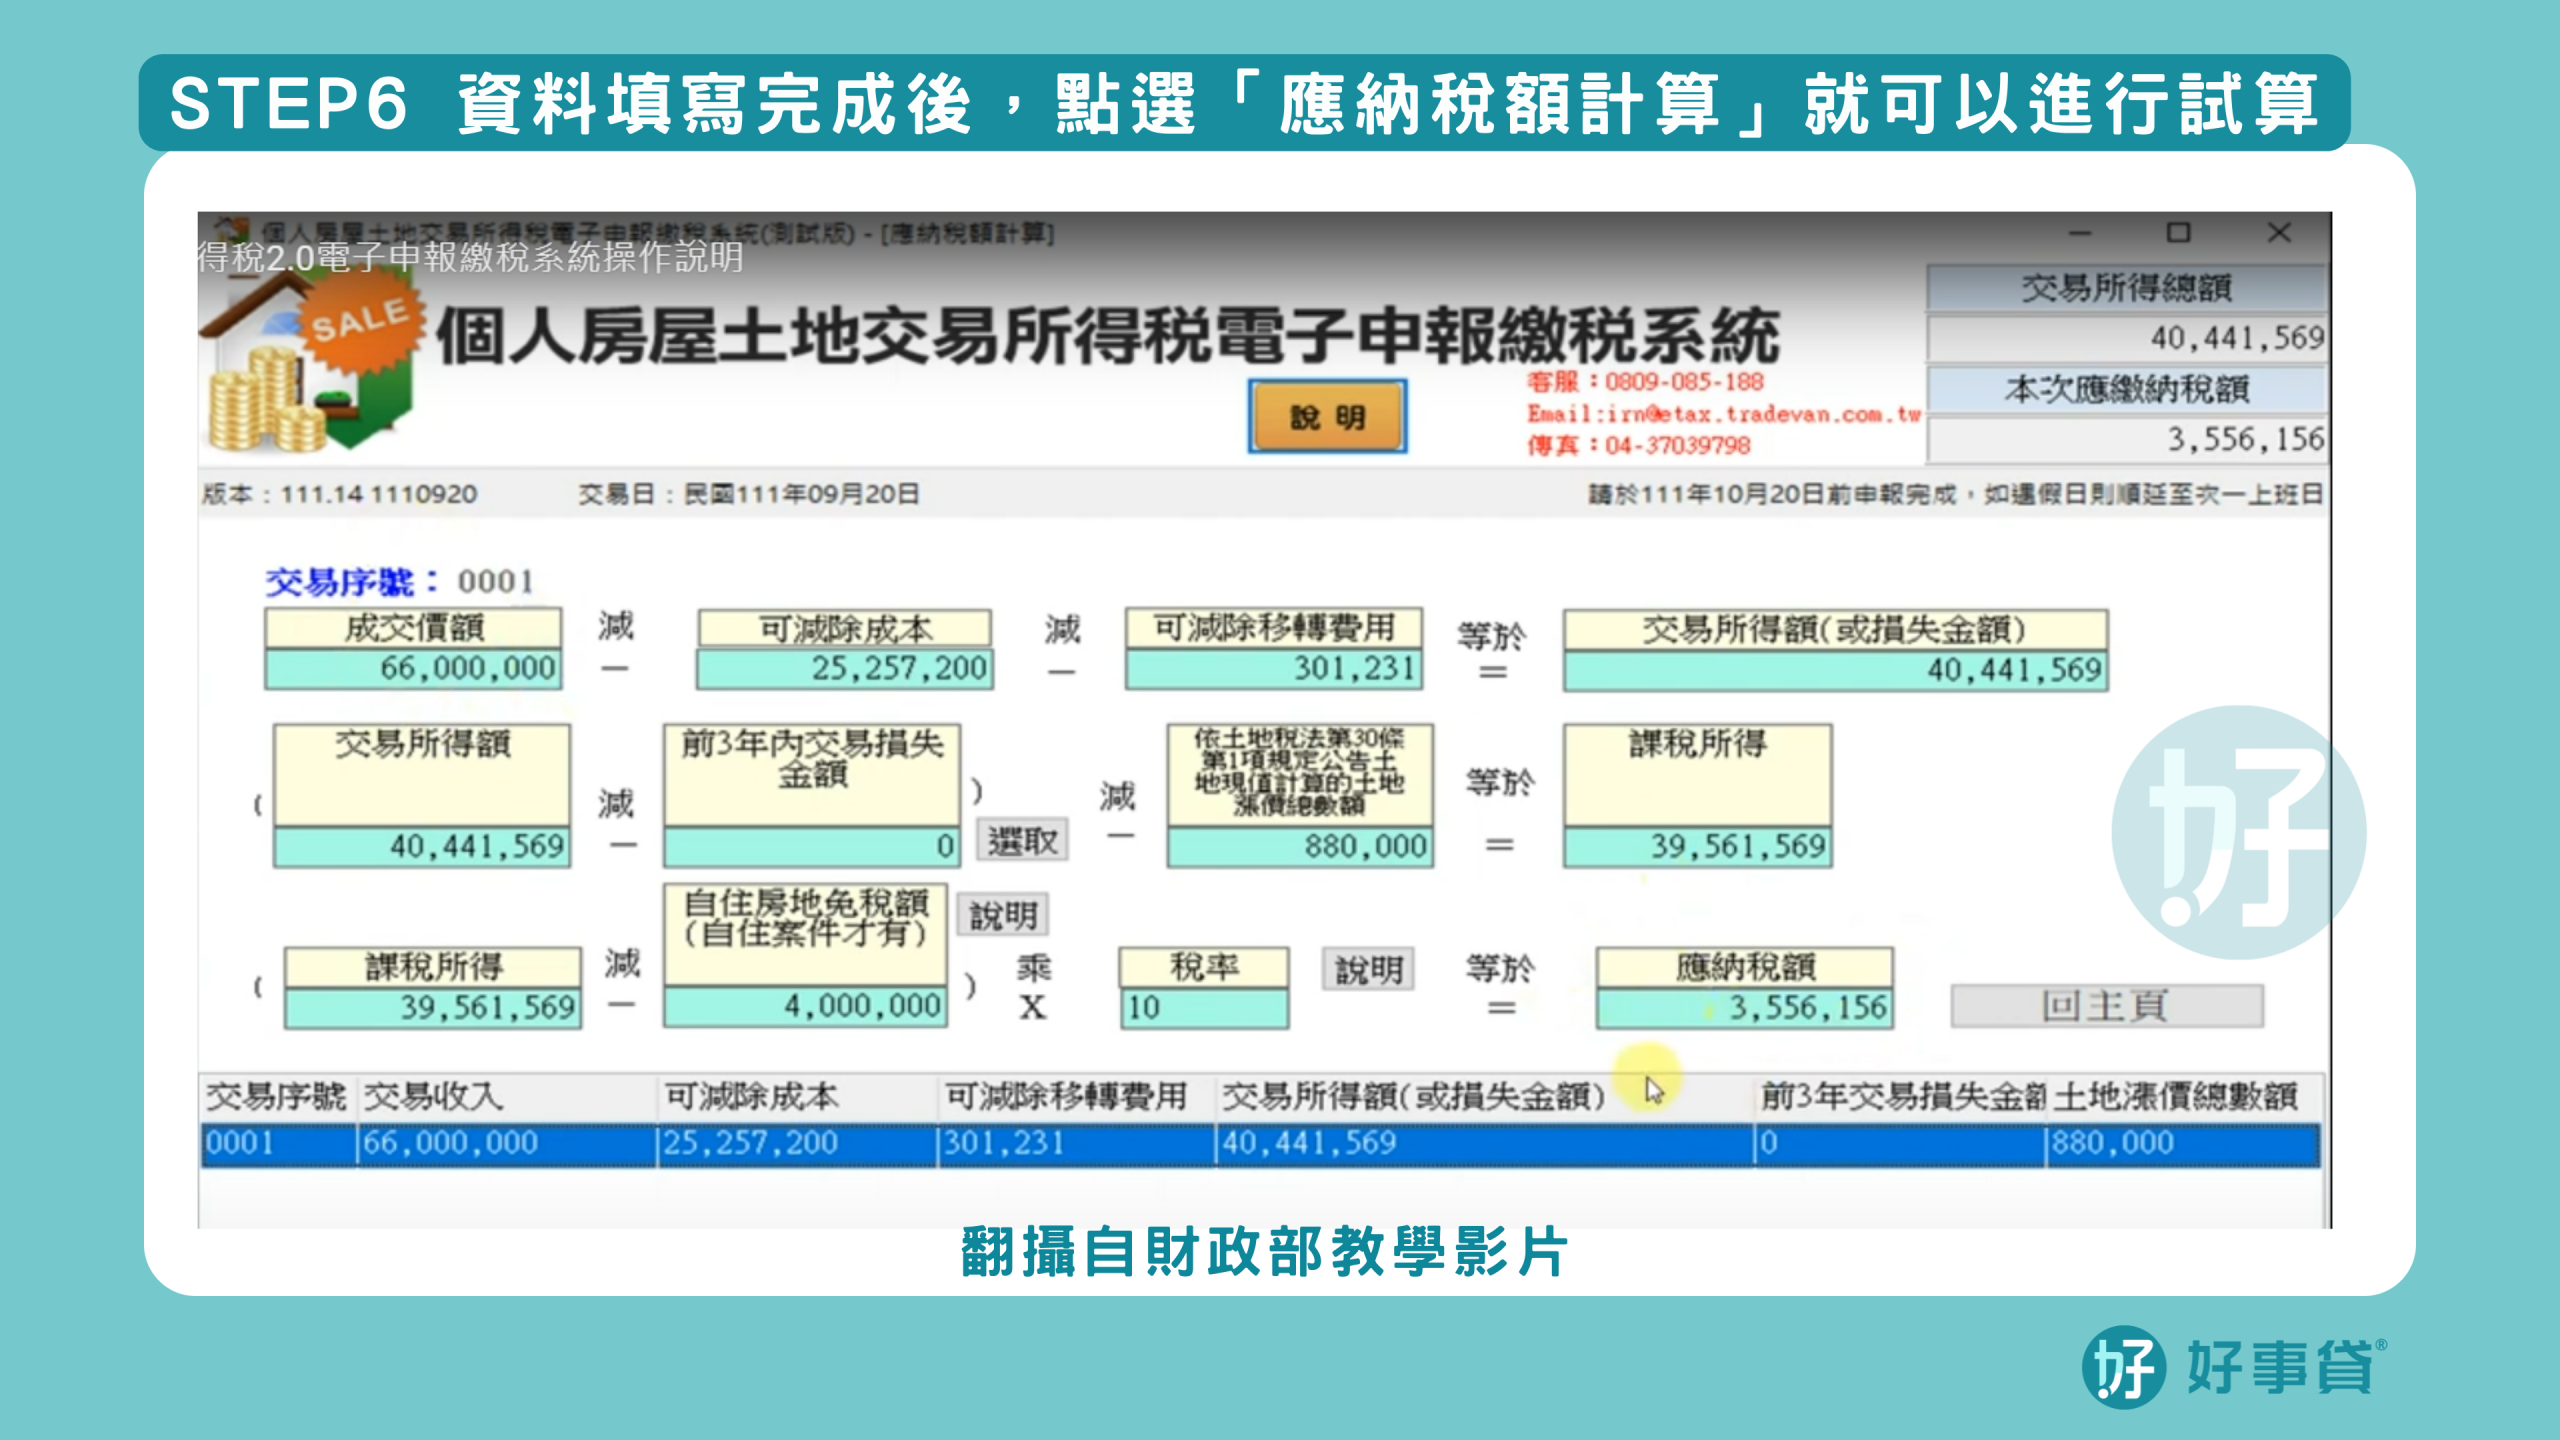Image resolution: width=2560 pixels, height=1440 pixels.
Task: Click the 說明 orange button in header
Action: pyautogui.click(x=1327, y=416)
